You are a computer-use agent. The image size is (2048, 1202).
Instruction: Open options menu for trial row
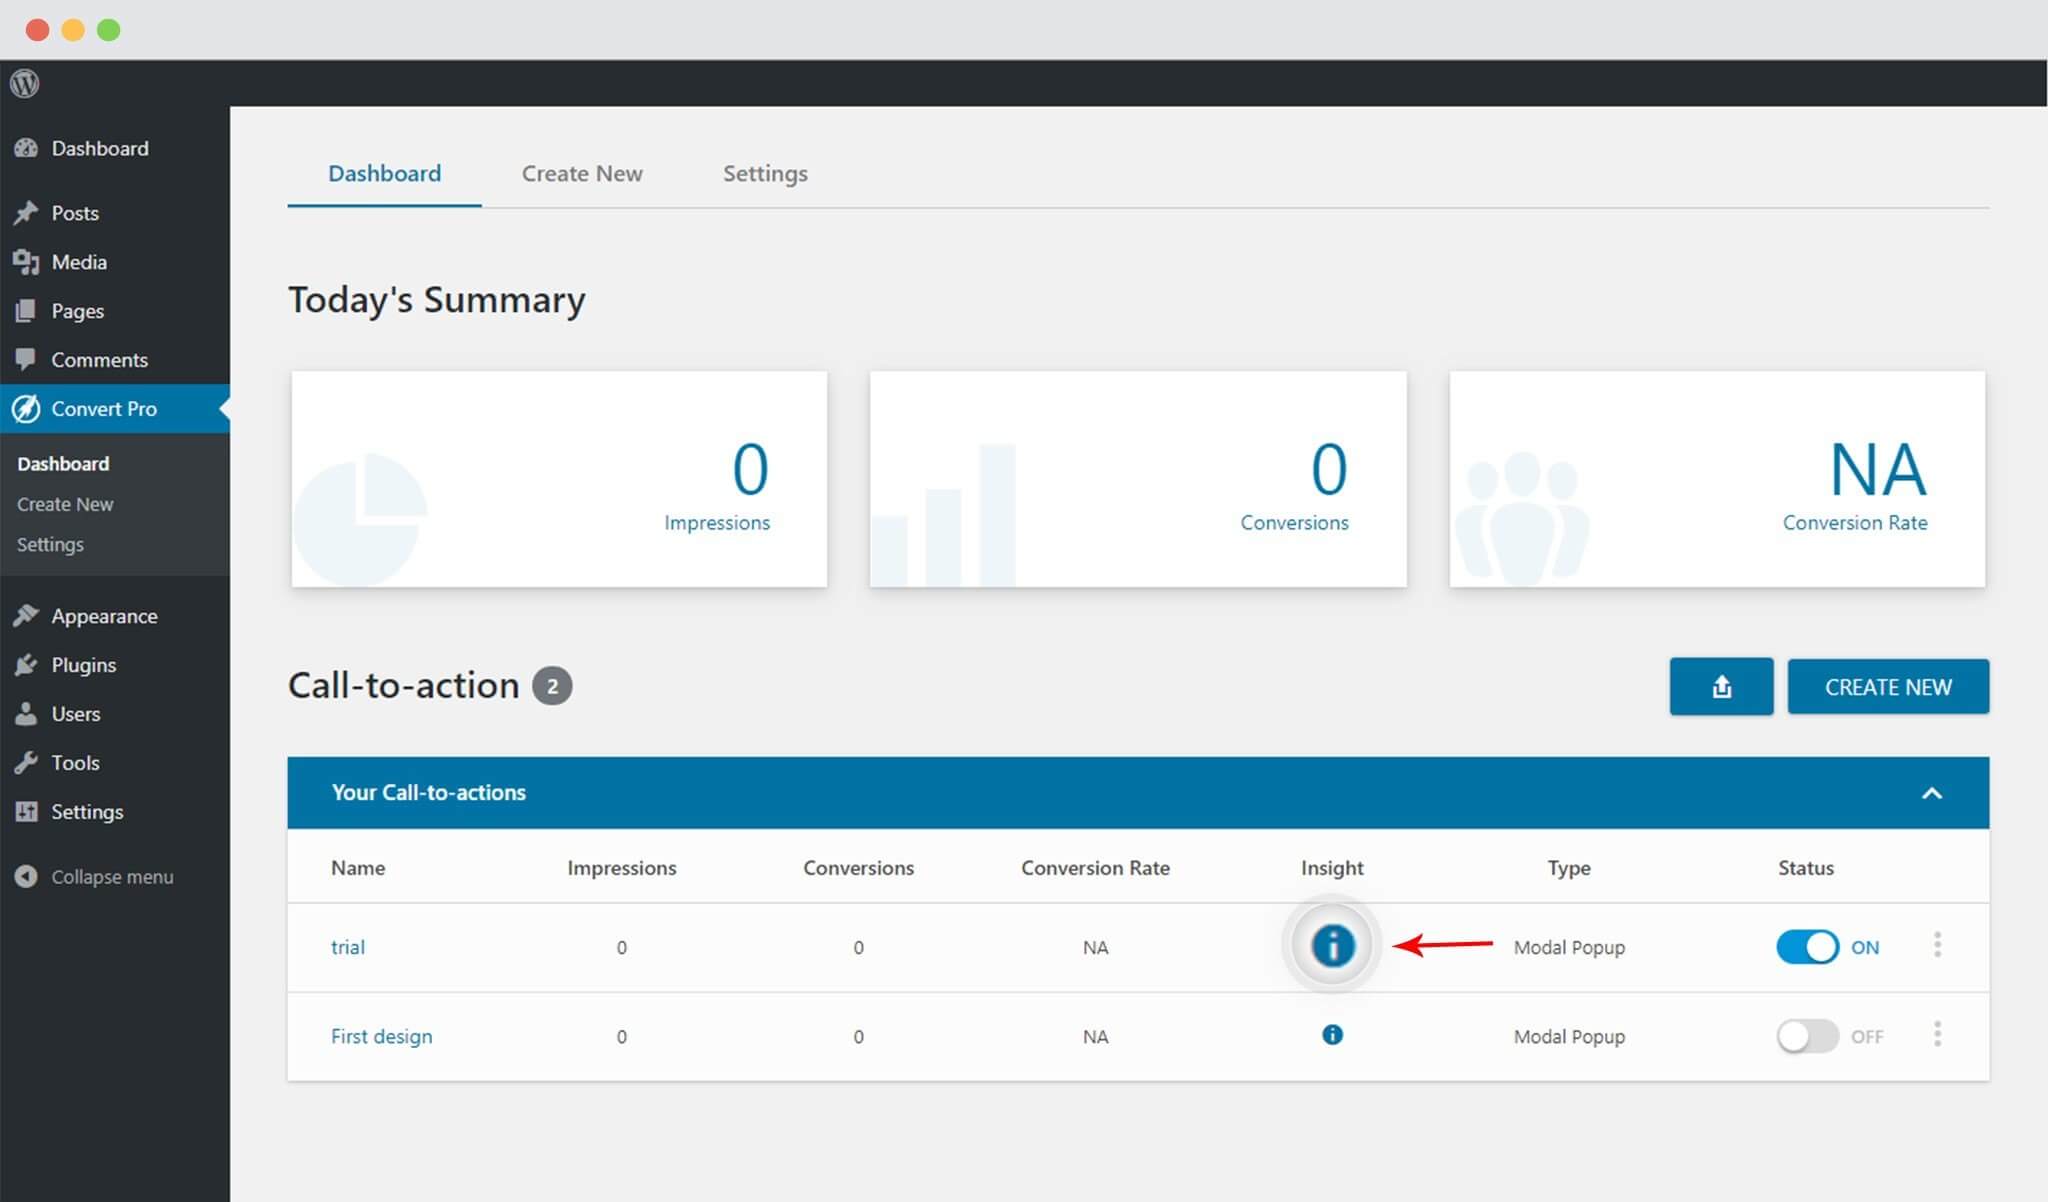coord(1937,946)
